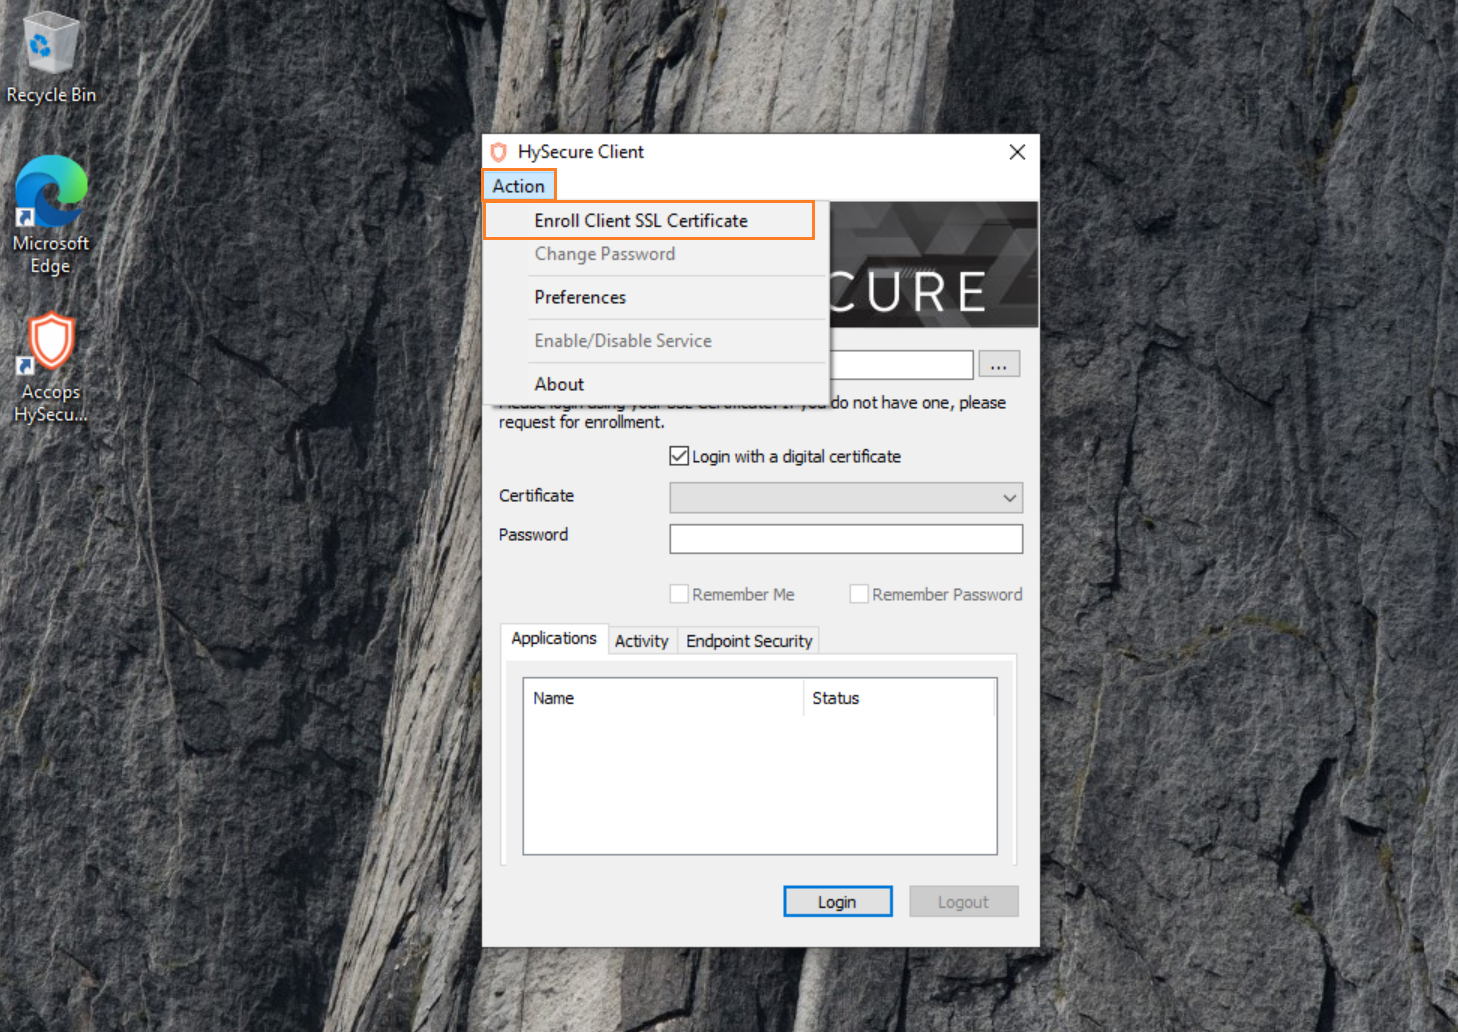Click the server address field
This screenshot has width=1458, height=1032.
pos(901,364)
